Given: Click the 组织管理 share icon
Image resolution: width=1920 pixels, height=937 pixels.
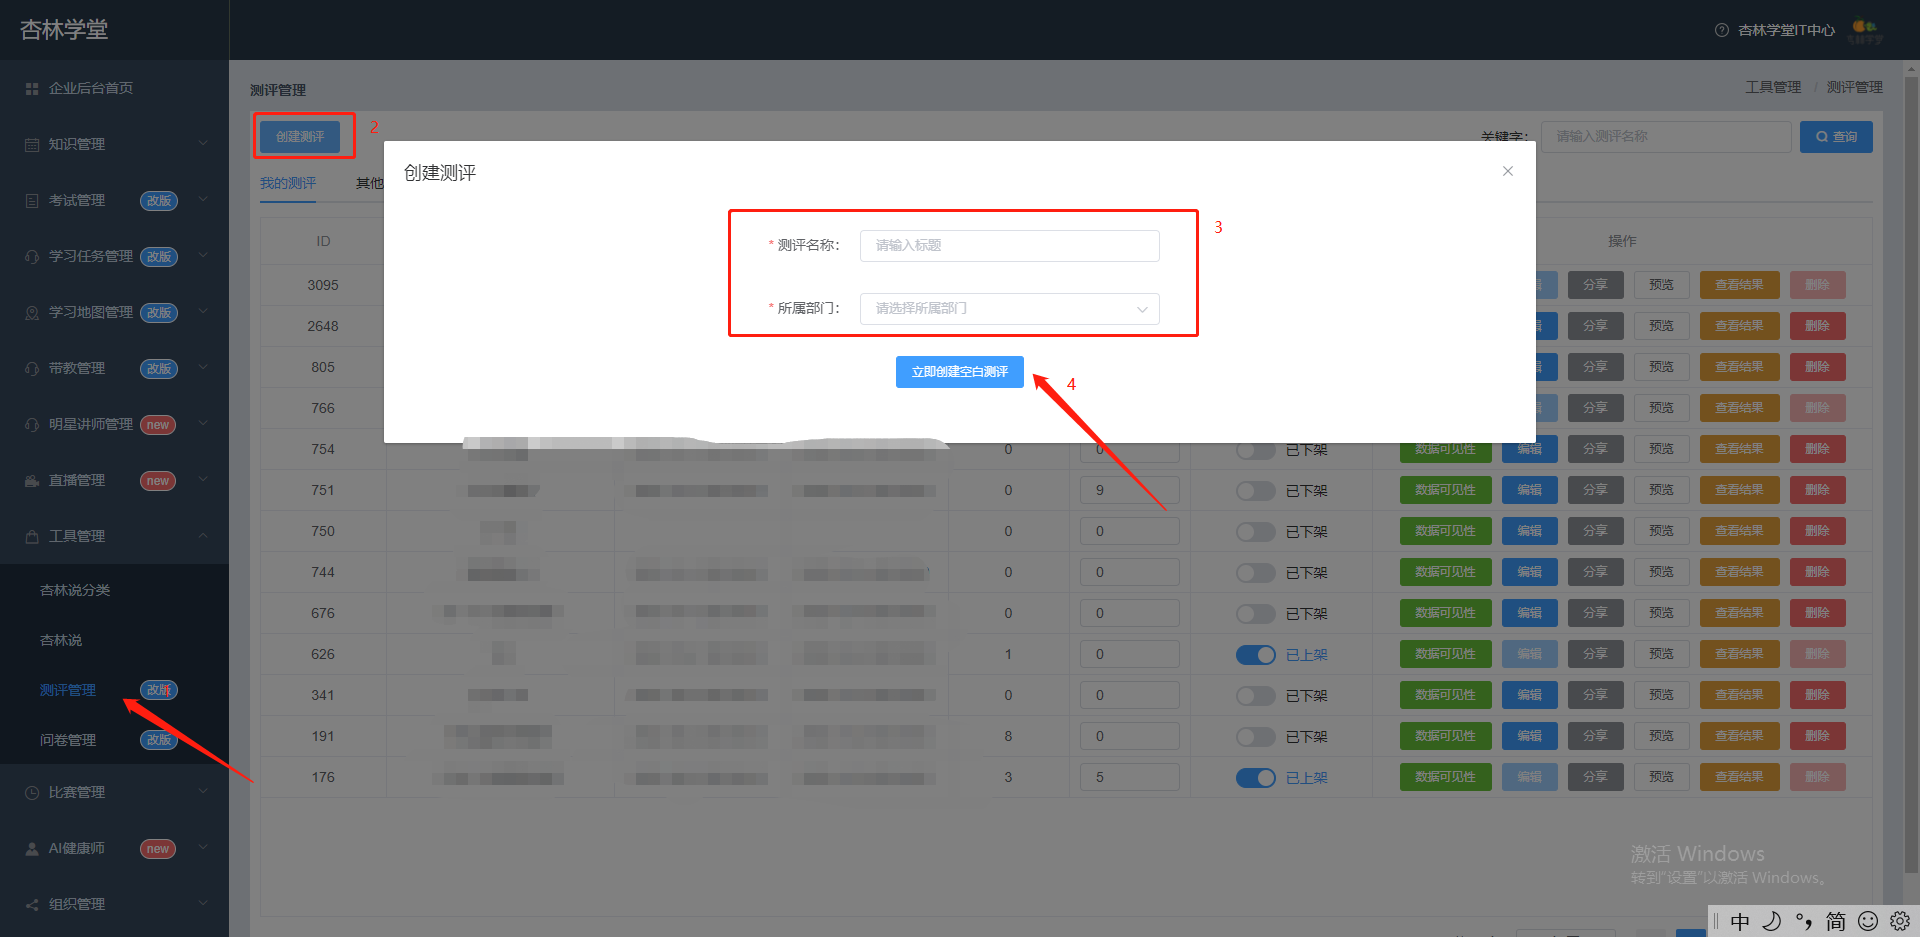Looking at the screenshot, I should pos(32,905).
